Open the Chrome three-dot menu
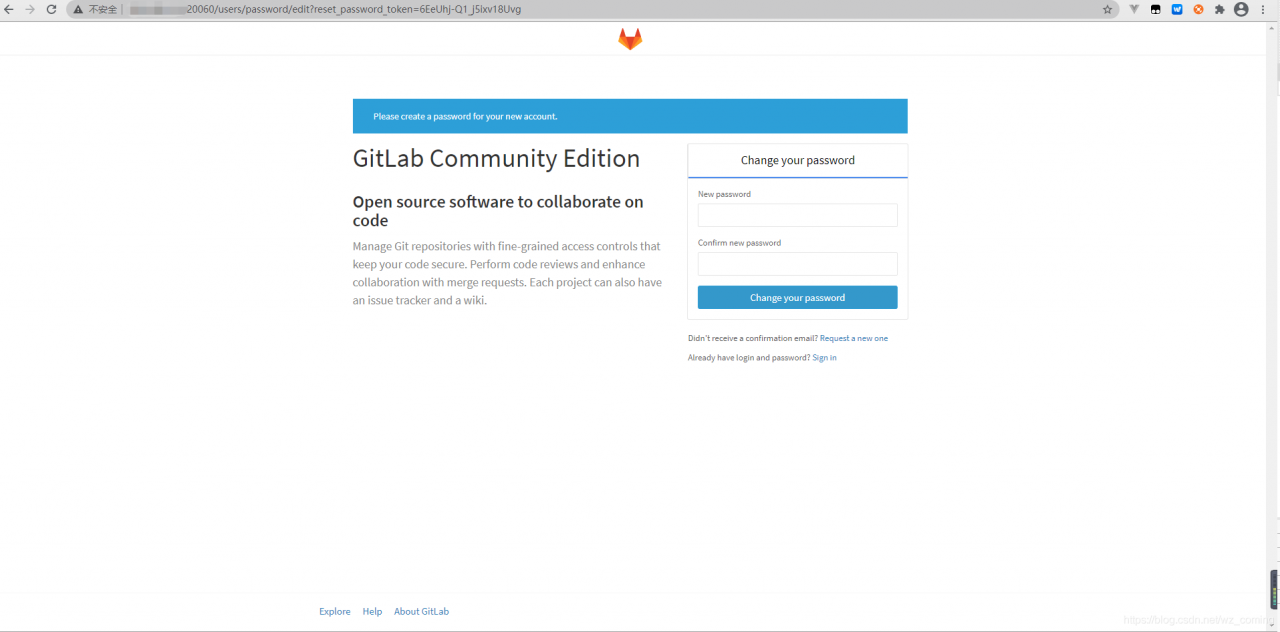Screen dimensions: 1280x632 coord(1263,9)
